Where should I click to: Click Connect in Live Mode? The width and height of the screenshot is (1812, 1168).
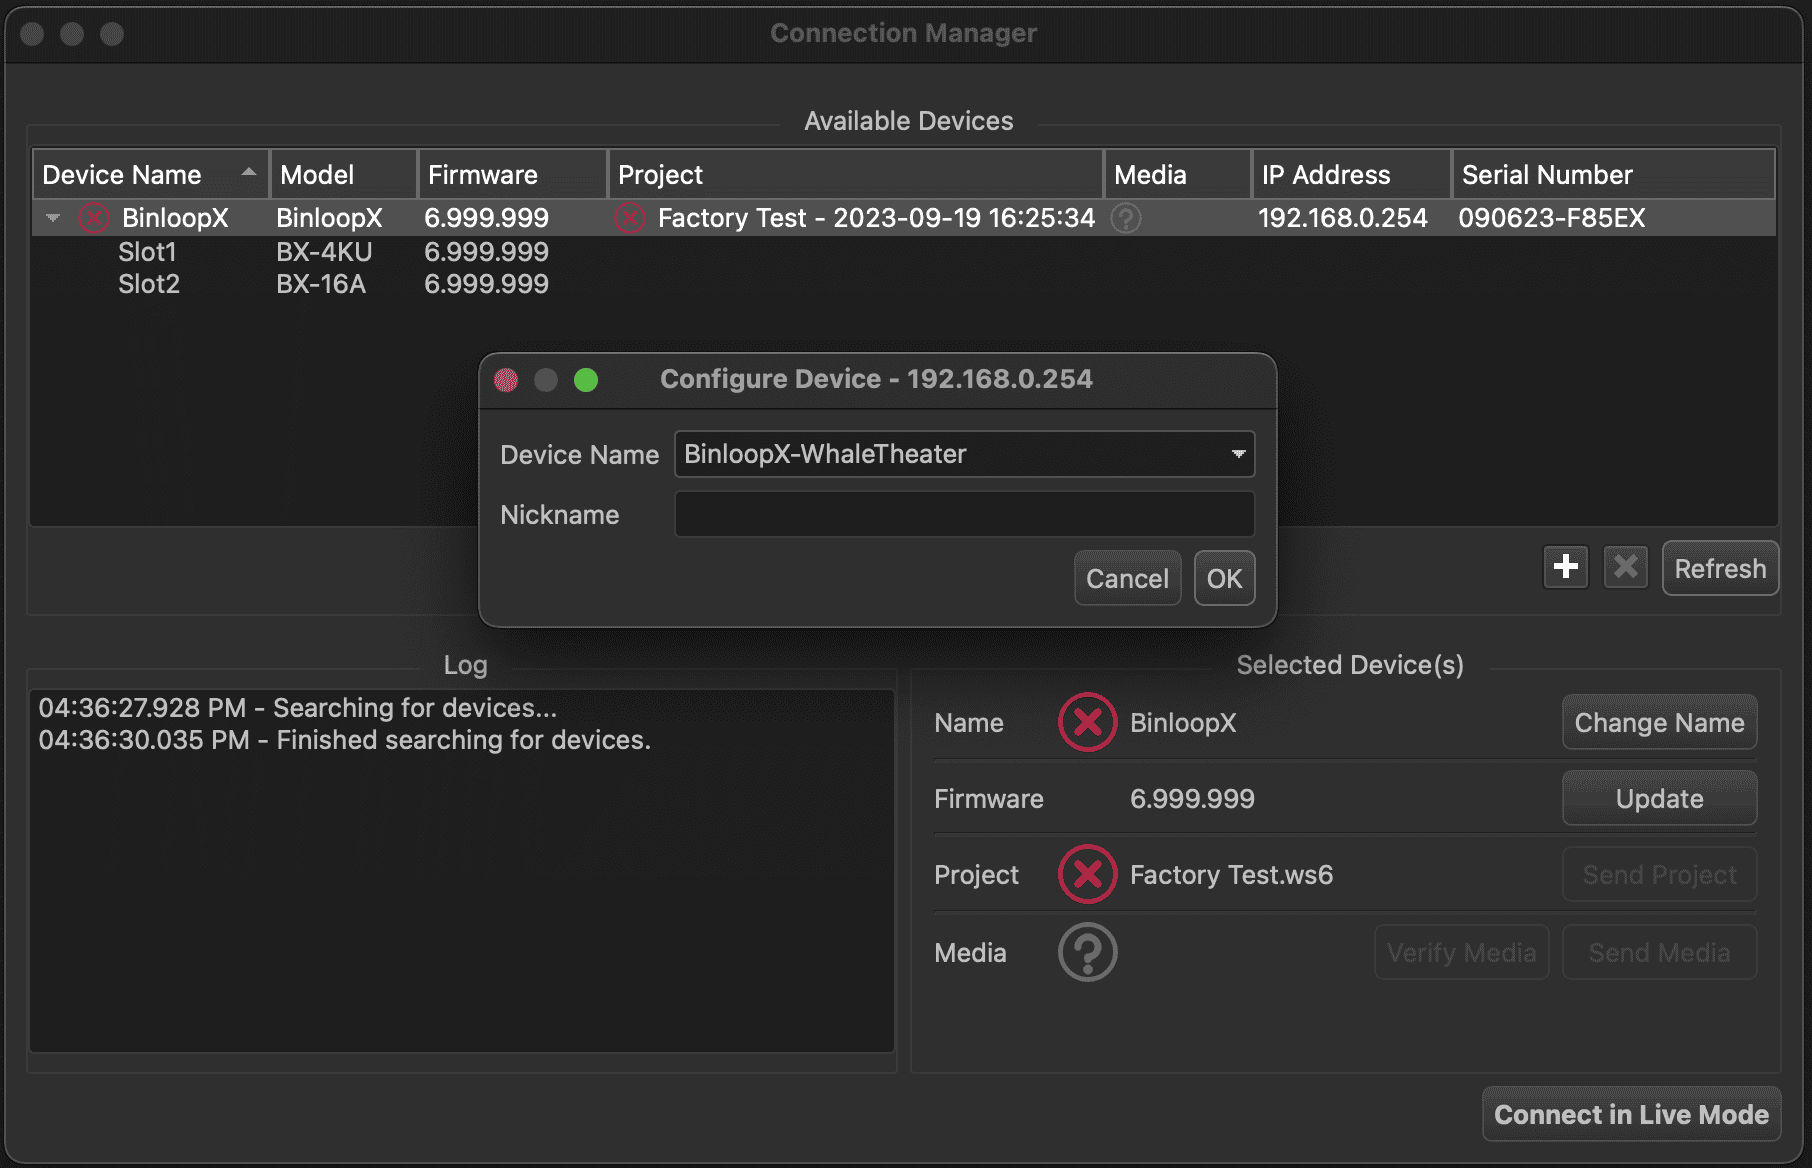(1631, 1114)
